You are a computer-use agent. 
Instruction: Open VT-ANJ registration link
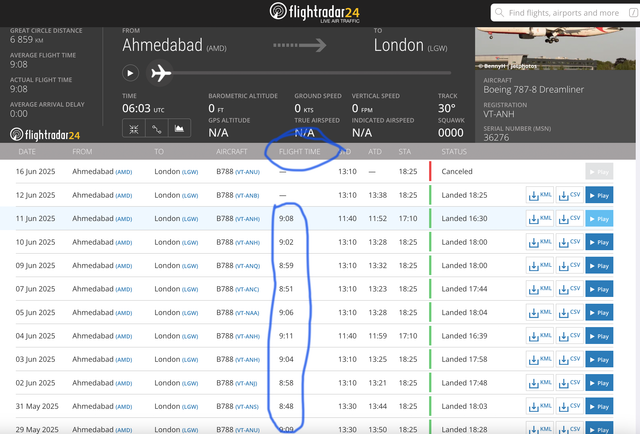[246, 383]
